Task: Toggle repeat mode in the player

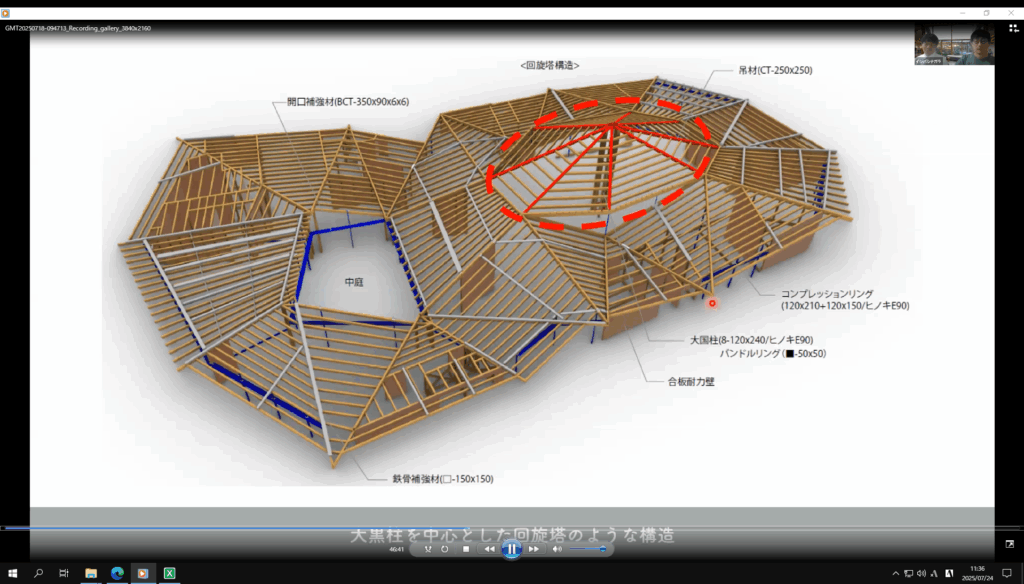Action: click(444, 549)
